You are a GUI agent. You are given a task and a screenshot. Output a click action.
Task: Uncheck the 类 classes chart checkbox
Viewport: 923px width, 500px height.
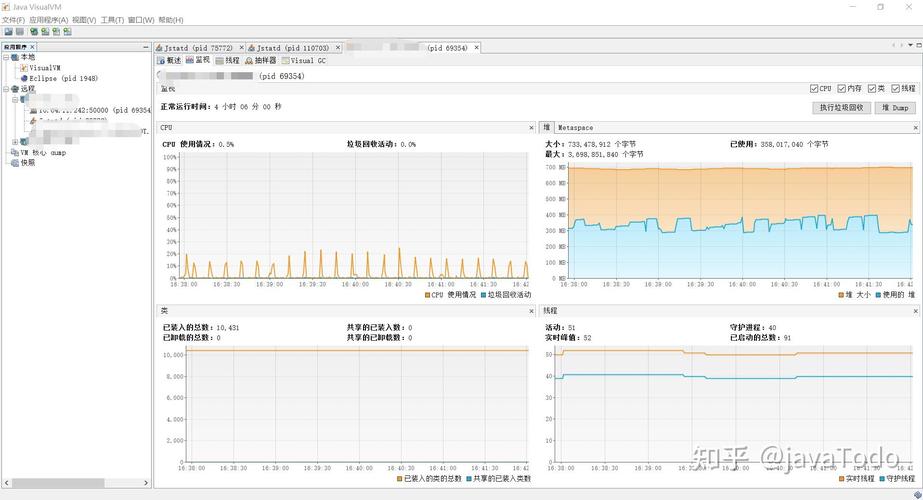pos(872,88)
